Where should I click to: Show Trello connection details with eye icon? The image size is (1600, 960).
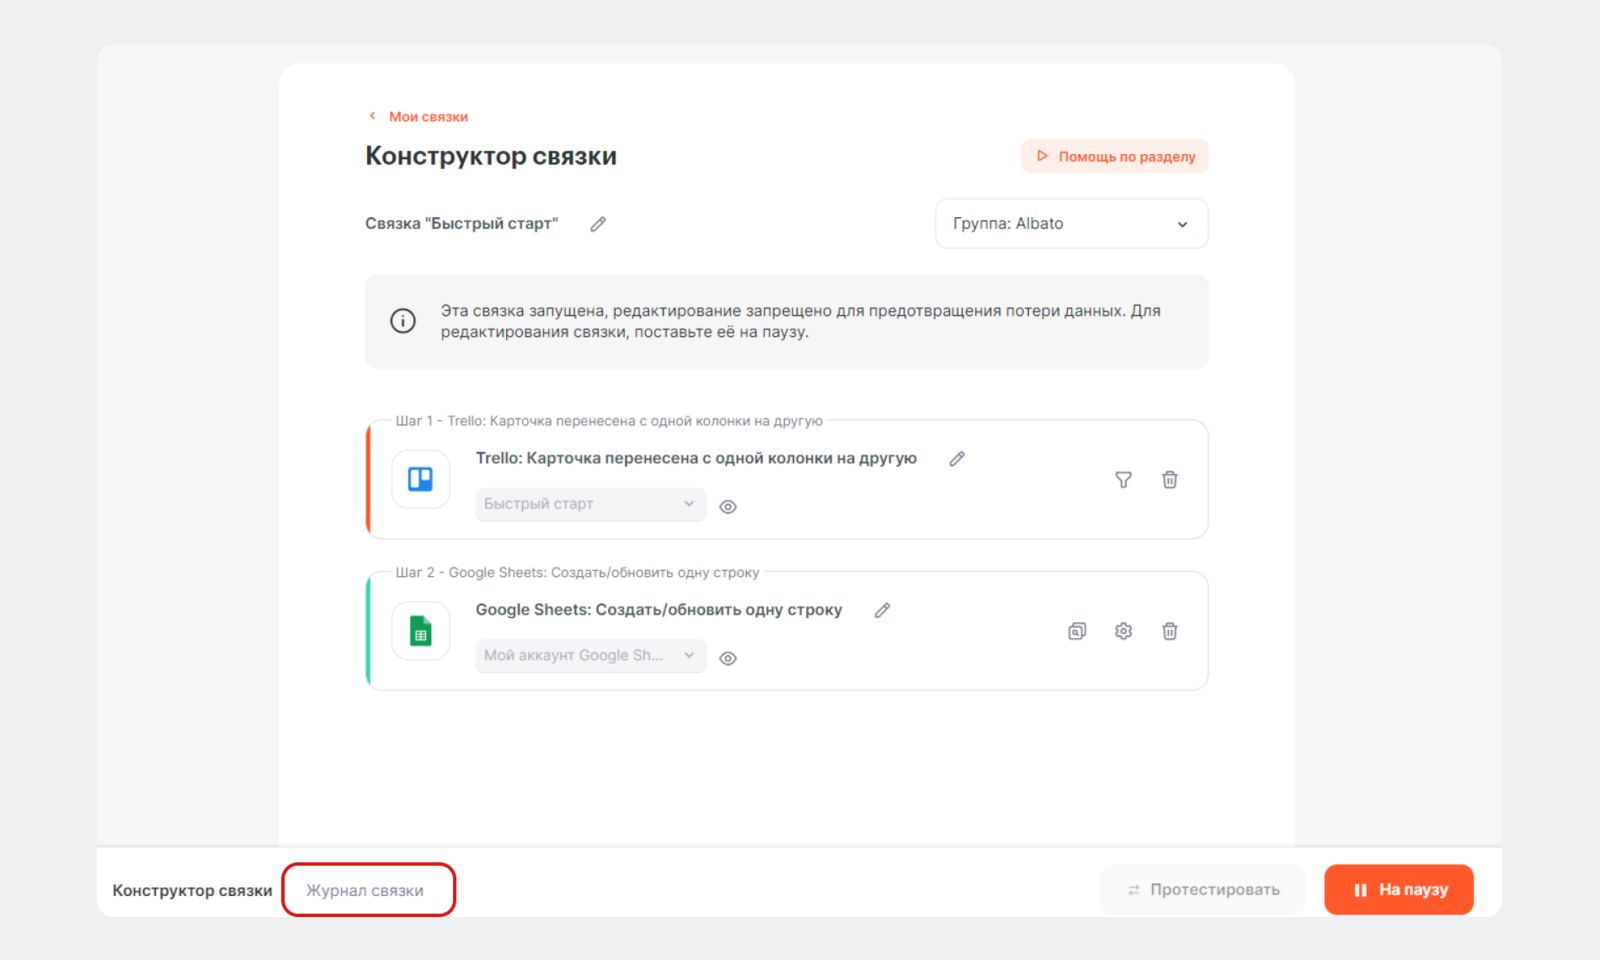click(x=728, y=507)
